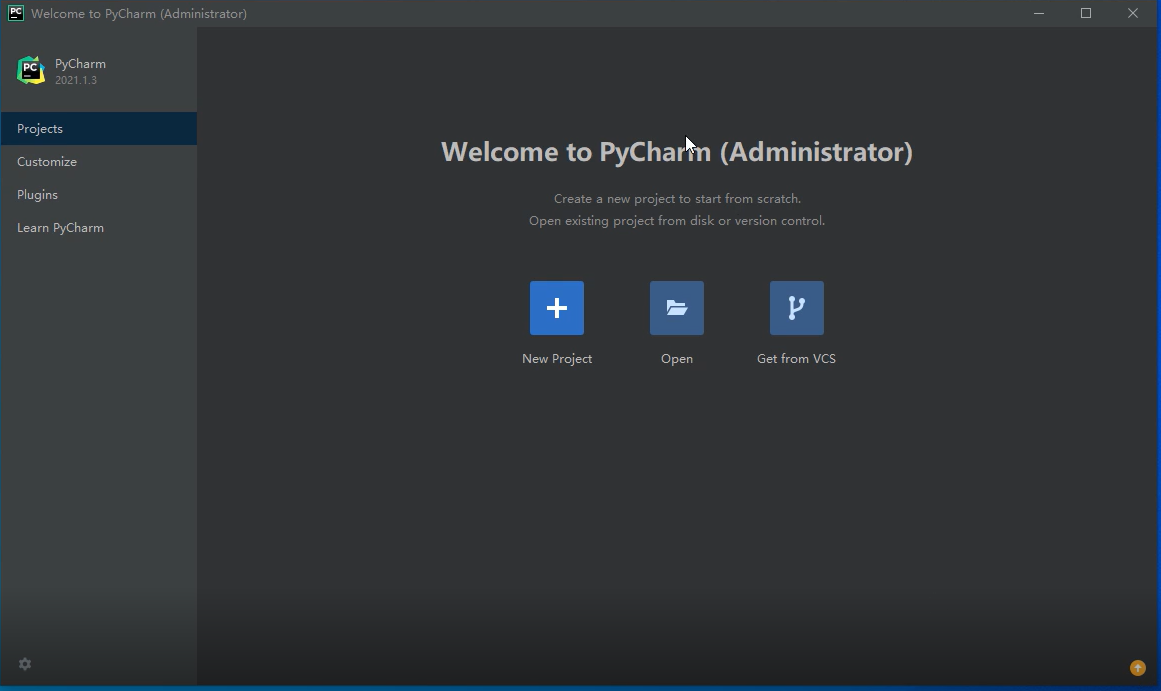Maximize the PyCharm welcome window
The image size is (1161, 691).
pyautogui.click(x=1085, y=13)
